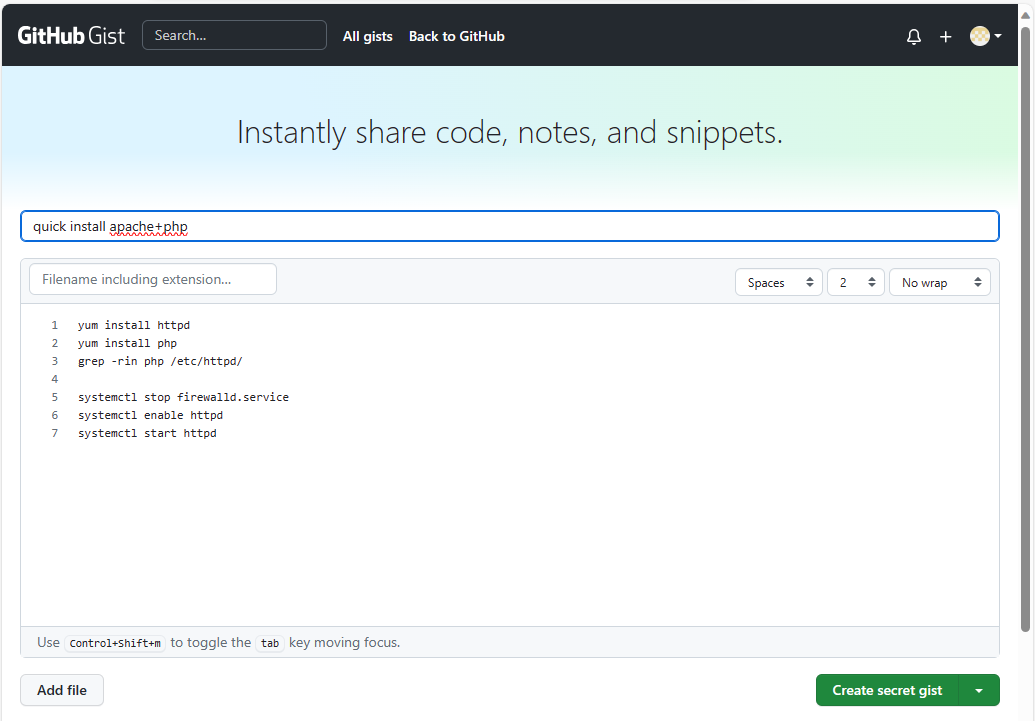Click line number 5 in the editor
This screenshot has width=1035, height=721.
pyautogui.click(x=54, y=397)
